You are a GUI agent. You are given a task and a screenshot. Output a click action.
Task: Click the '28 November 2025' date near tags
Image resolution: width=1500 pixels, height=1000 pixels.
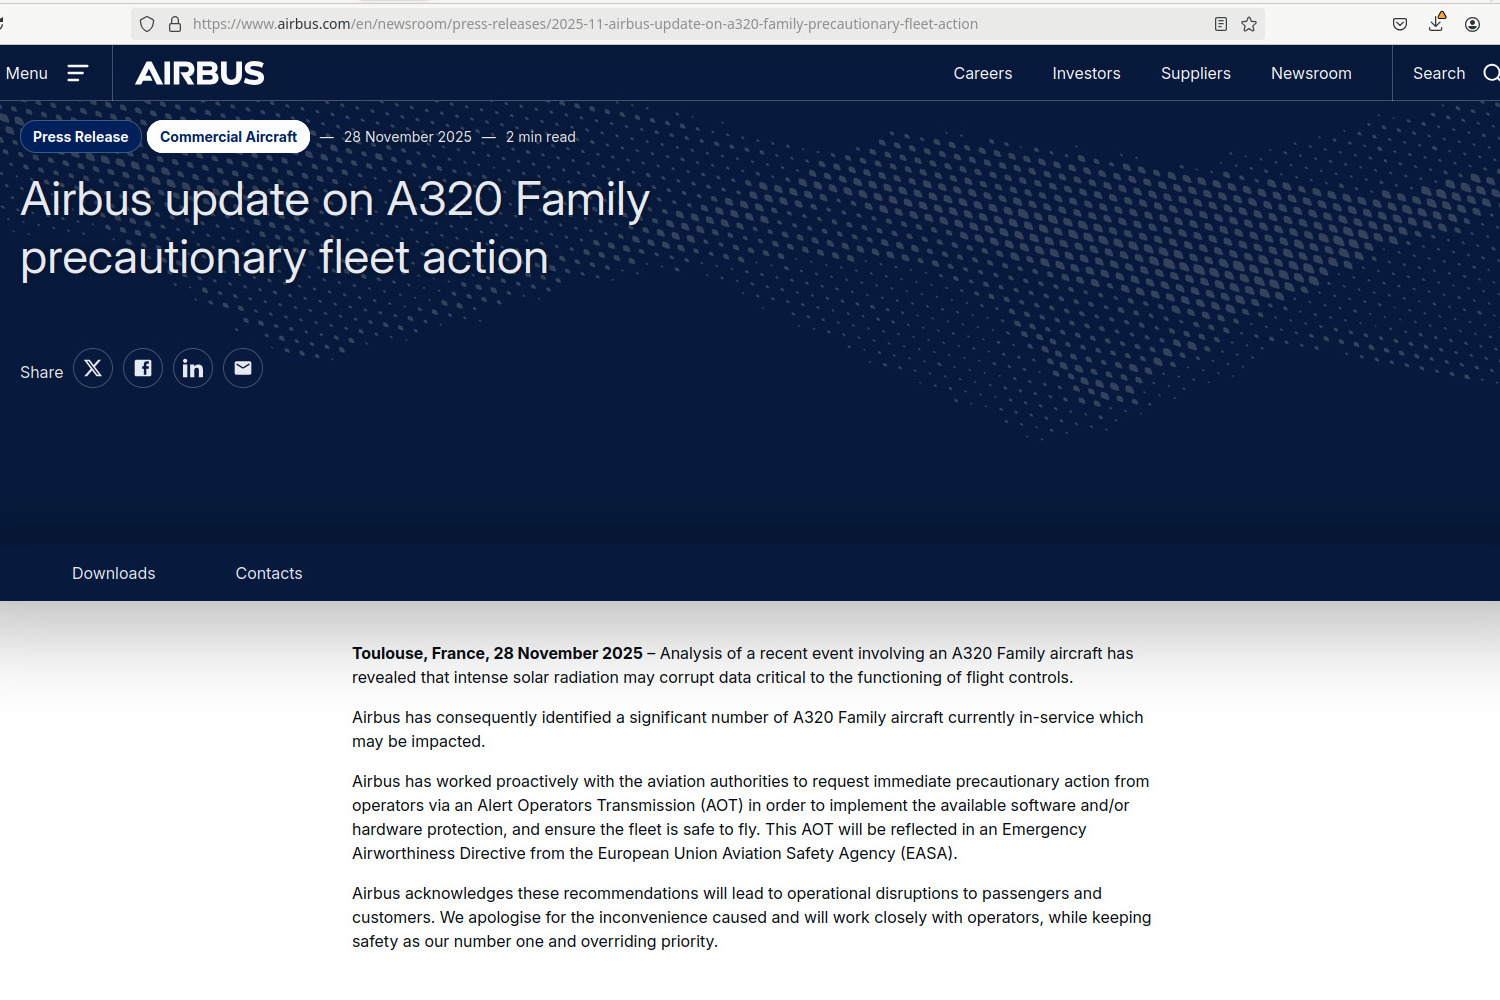[x=408, y=137]
